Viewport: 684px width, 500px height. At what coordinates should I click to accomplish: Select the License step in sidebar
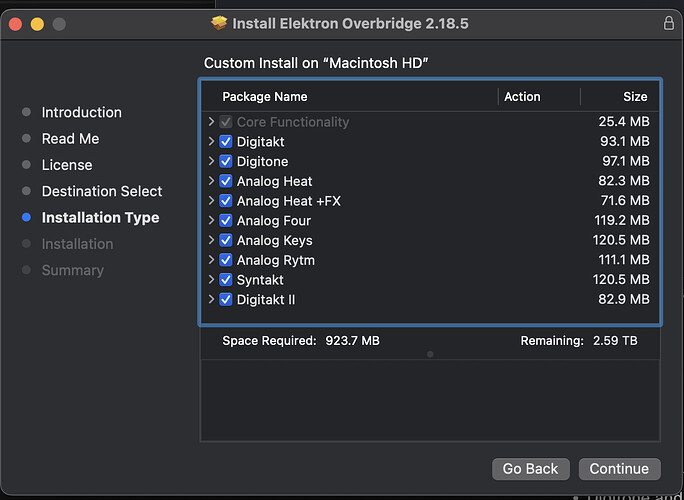[67, 165]
